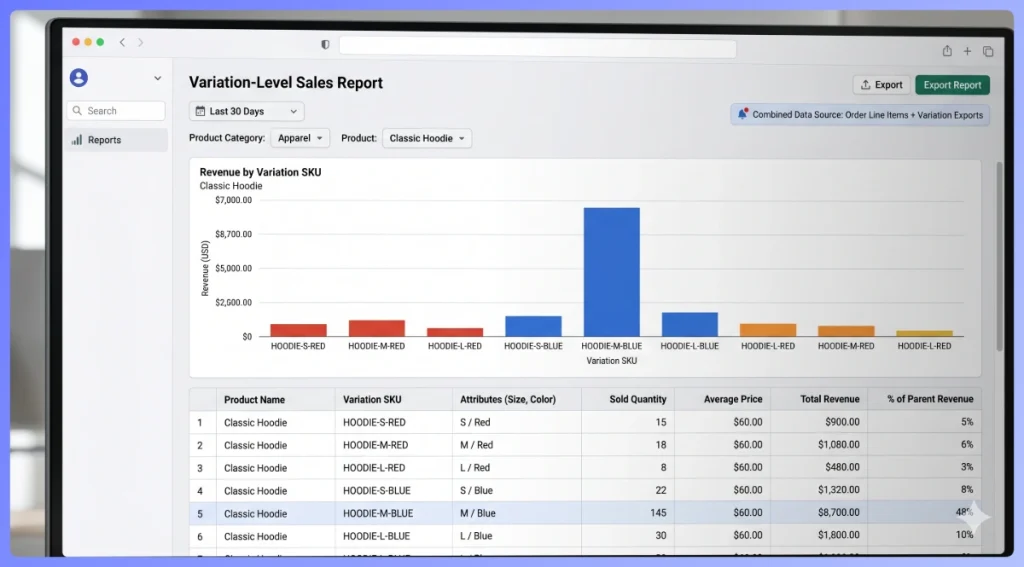Click the Revenue by Variation SKU chart title
The width and height of the screenshot is (1024, 567).
click(x=261, y=172)
